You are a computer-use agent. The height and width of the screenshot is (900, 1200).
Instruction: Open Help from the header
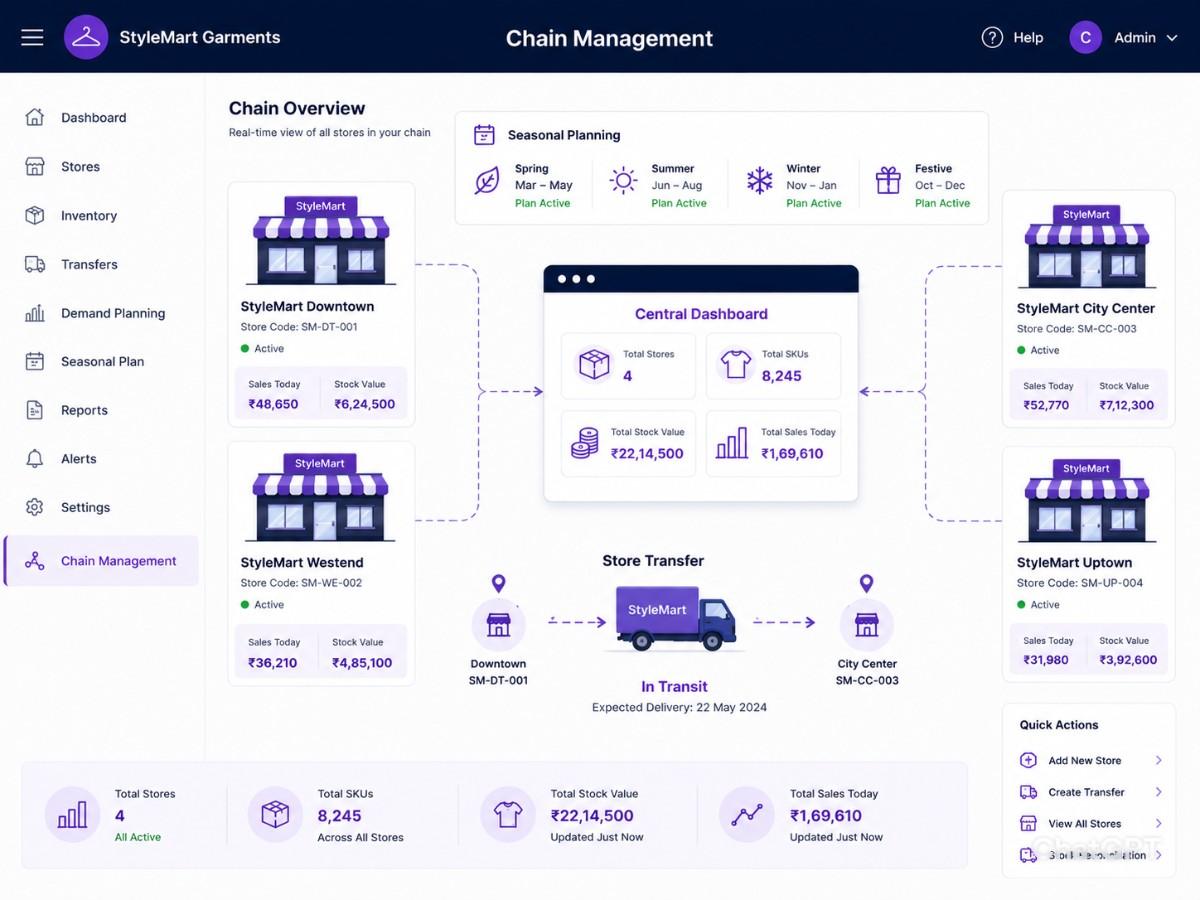(1012, 37)
